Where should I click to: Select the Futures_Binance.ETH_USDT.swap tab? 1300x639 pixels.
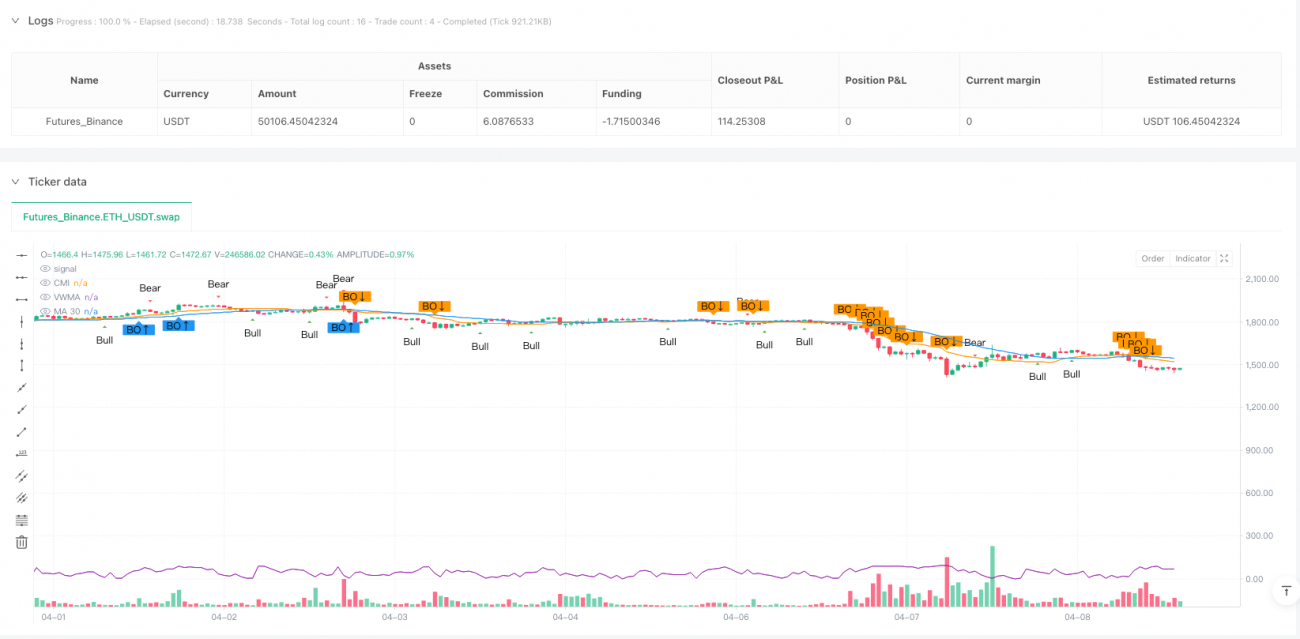[x=102, y=216]
